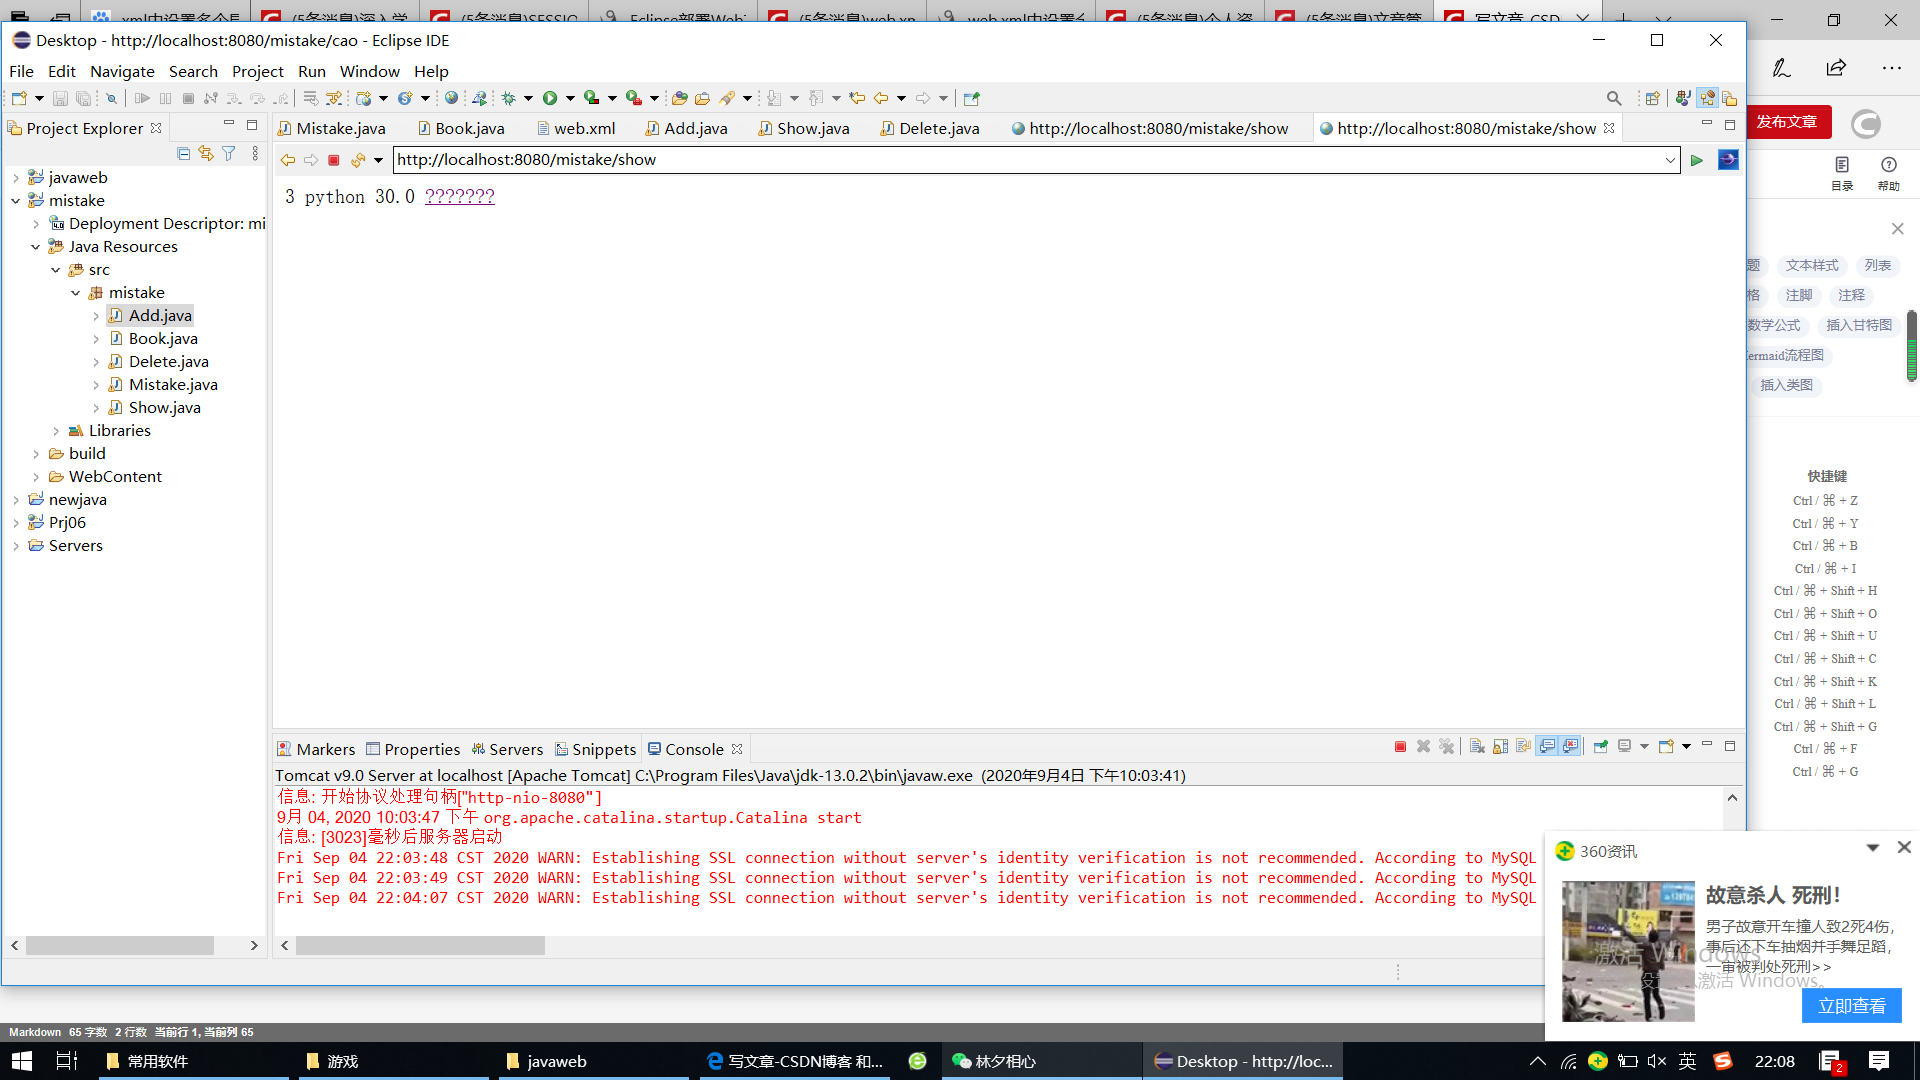This screenshot has height=1080, width=1920.
Task: Collapse the Java Resources tree node
Action: coord(36,247)
